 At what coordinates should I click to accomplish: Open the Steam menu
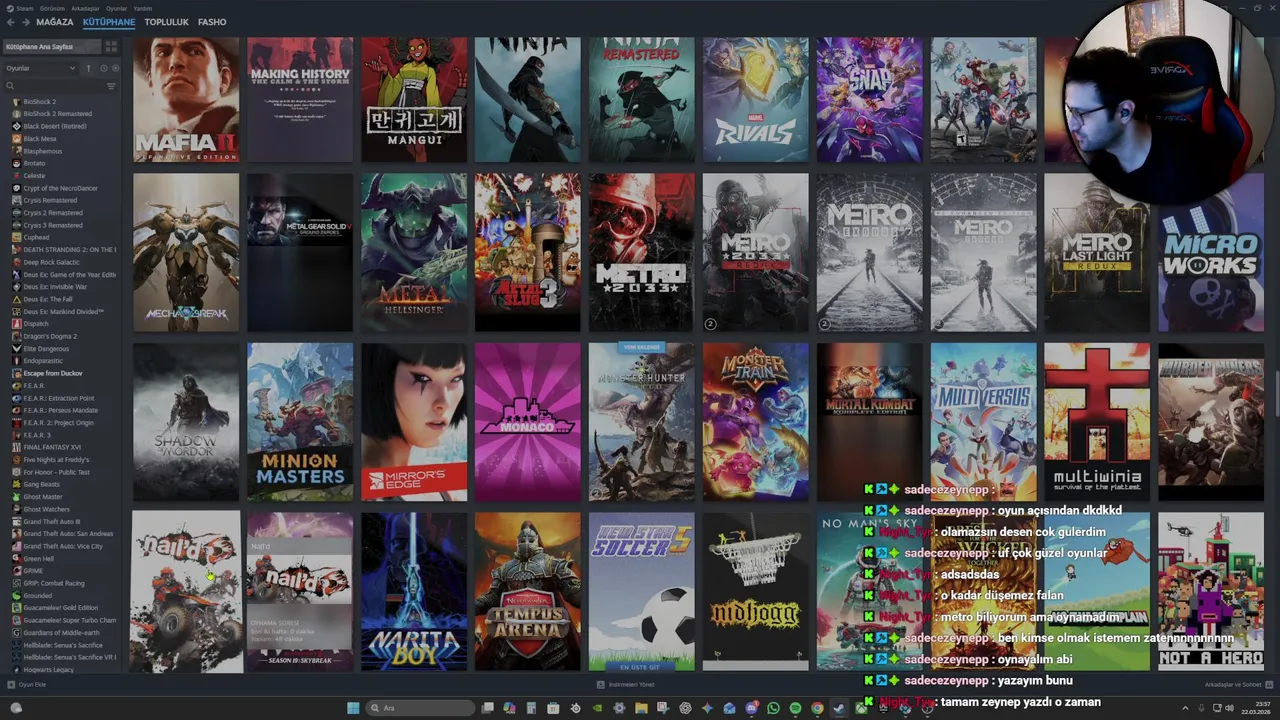coord(25,8)
